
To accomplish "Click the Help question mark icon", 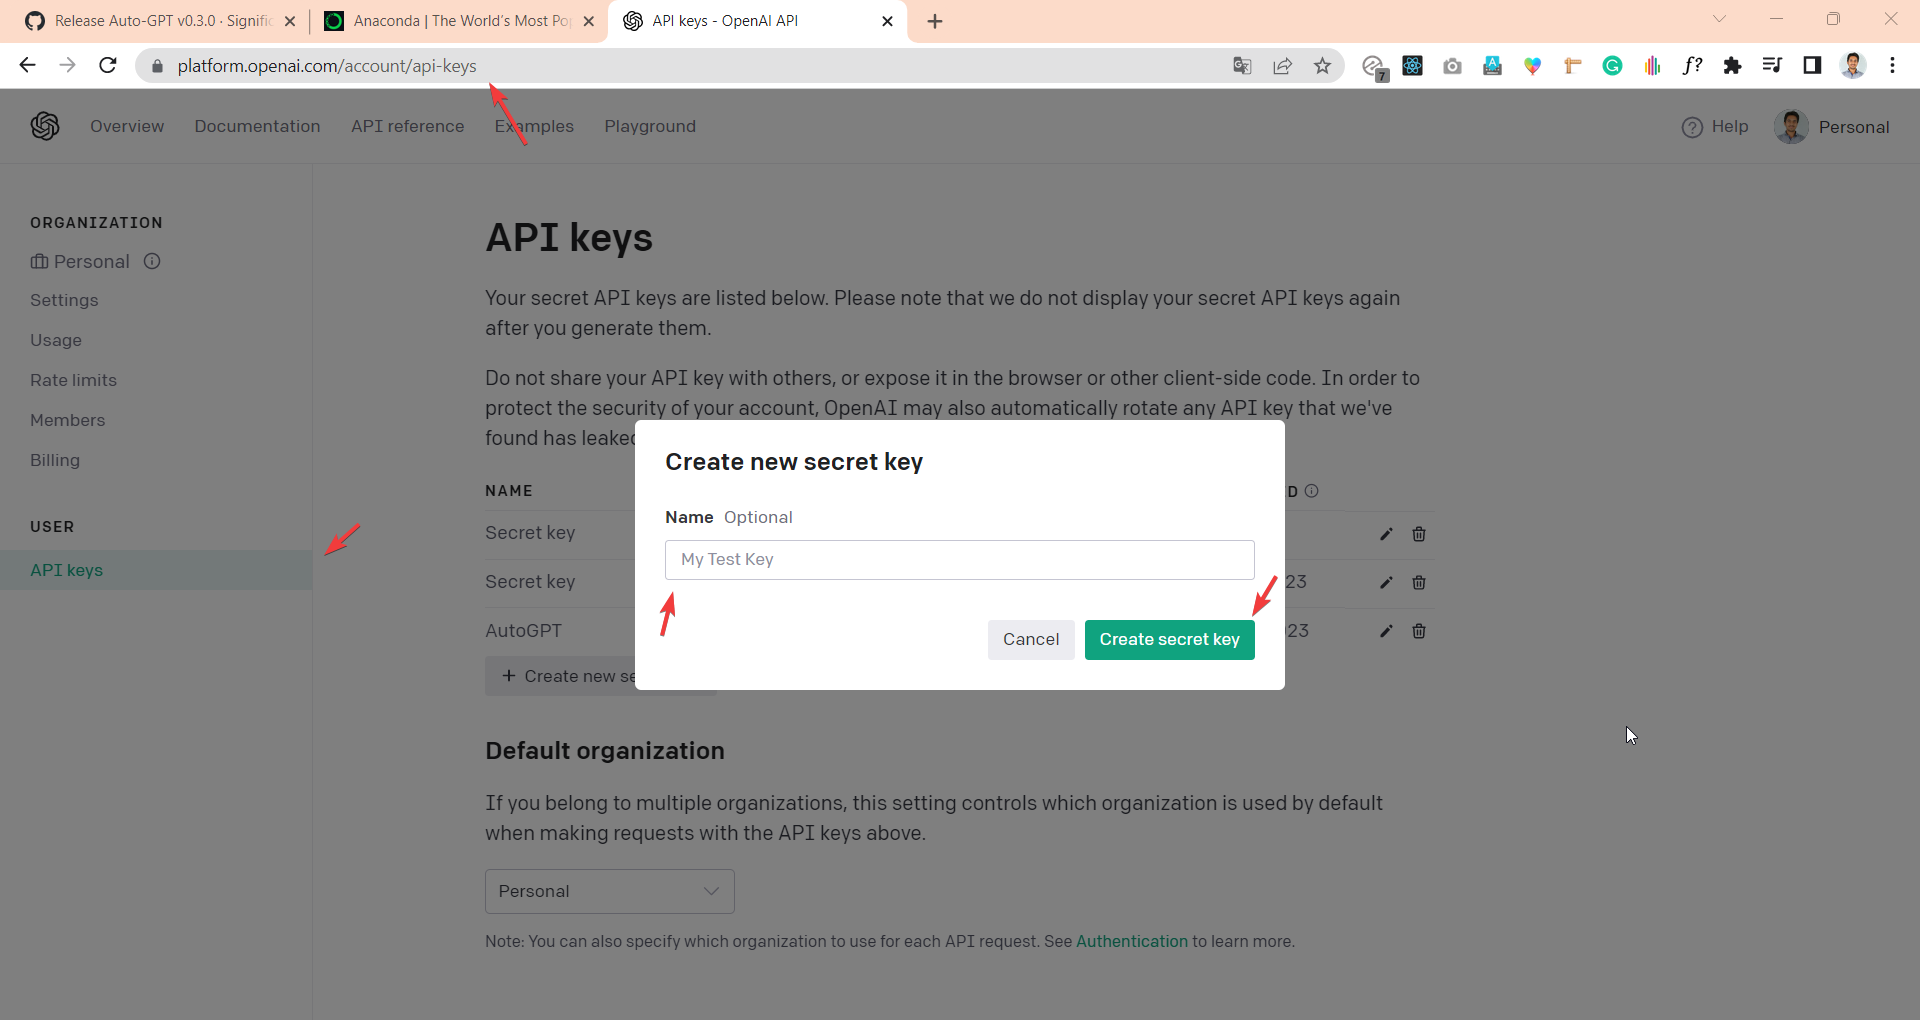I will tap(1692, 127).
